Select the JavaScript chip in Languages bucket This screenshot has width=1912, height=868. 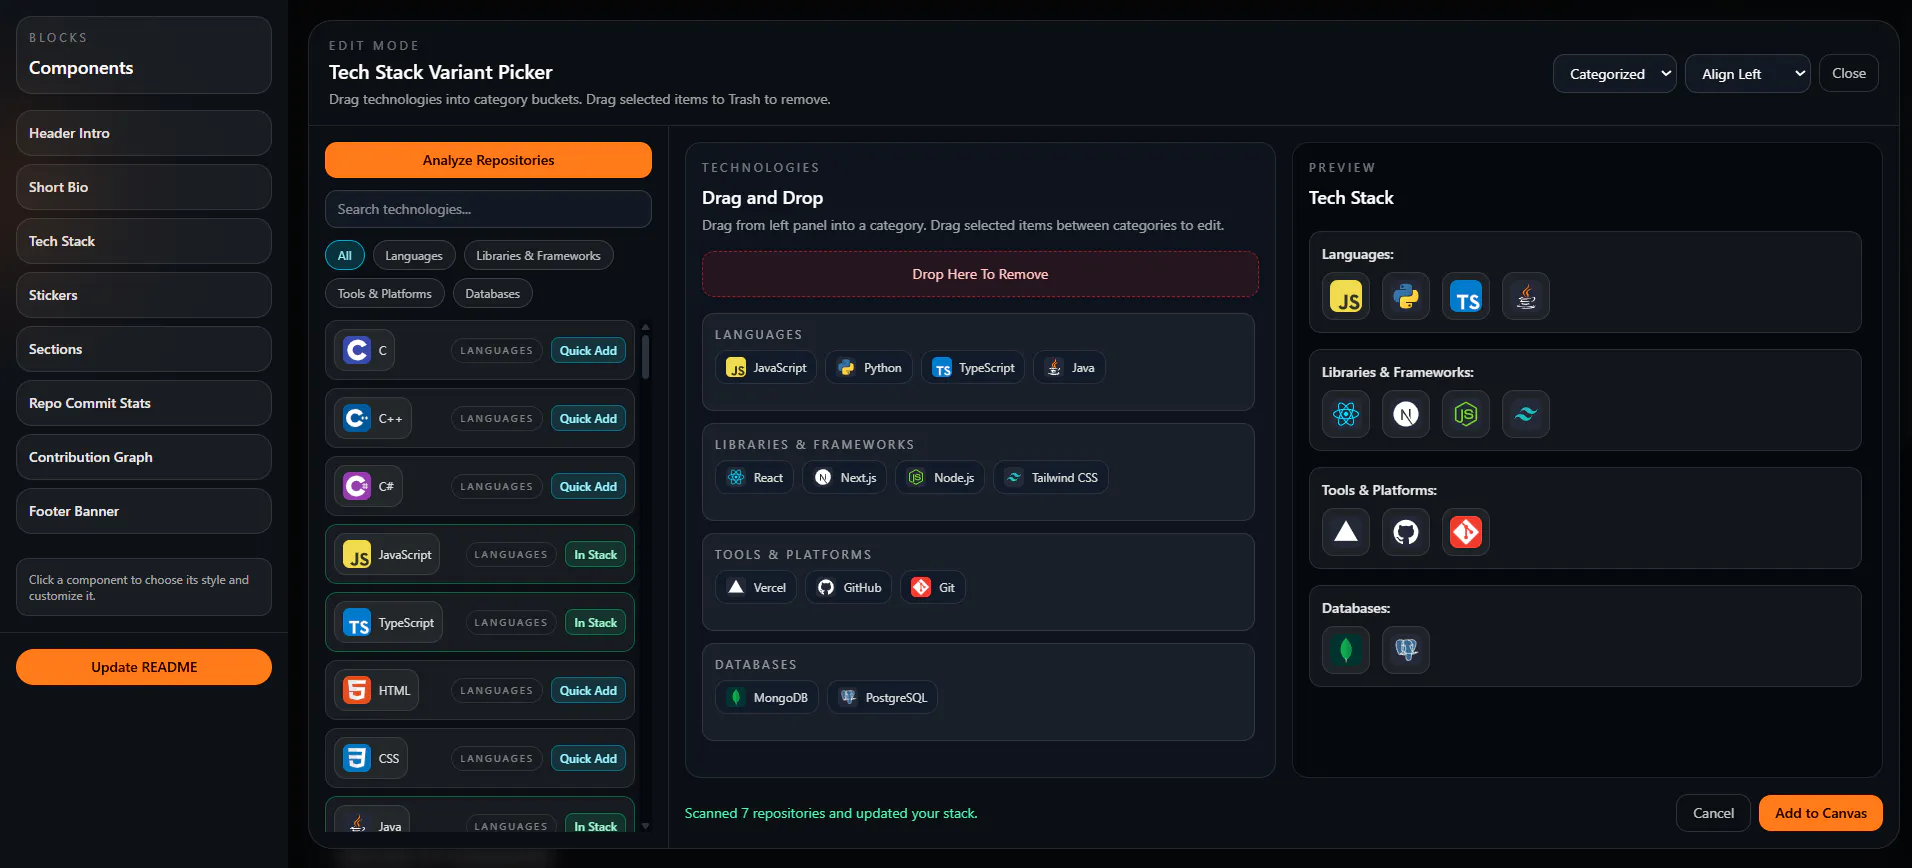(x=766, y=368)
